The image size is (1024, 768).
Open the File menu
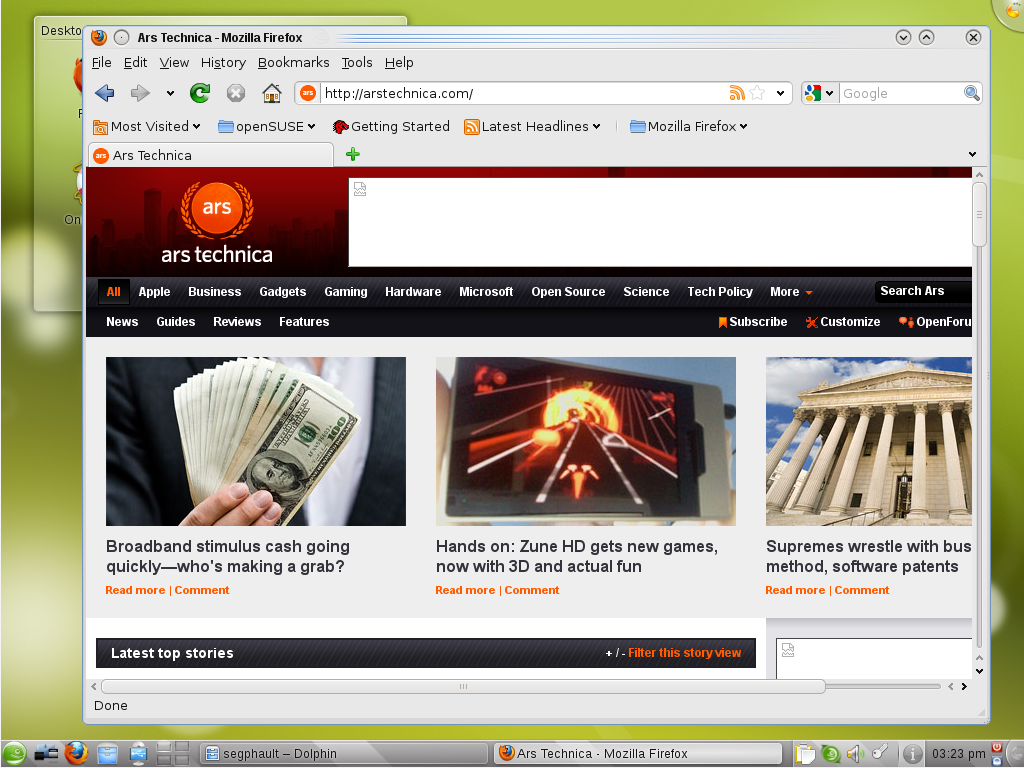coord(101,63)
